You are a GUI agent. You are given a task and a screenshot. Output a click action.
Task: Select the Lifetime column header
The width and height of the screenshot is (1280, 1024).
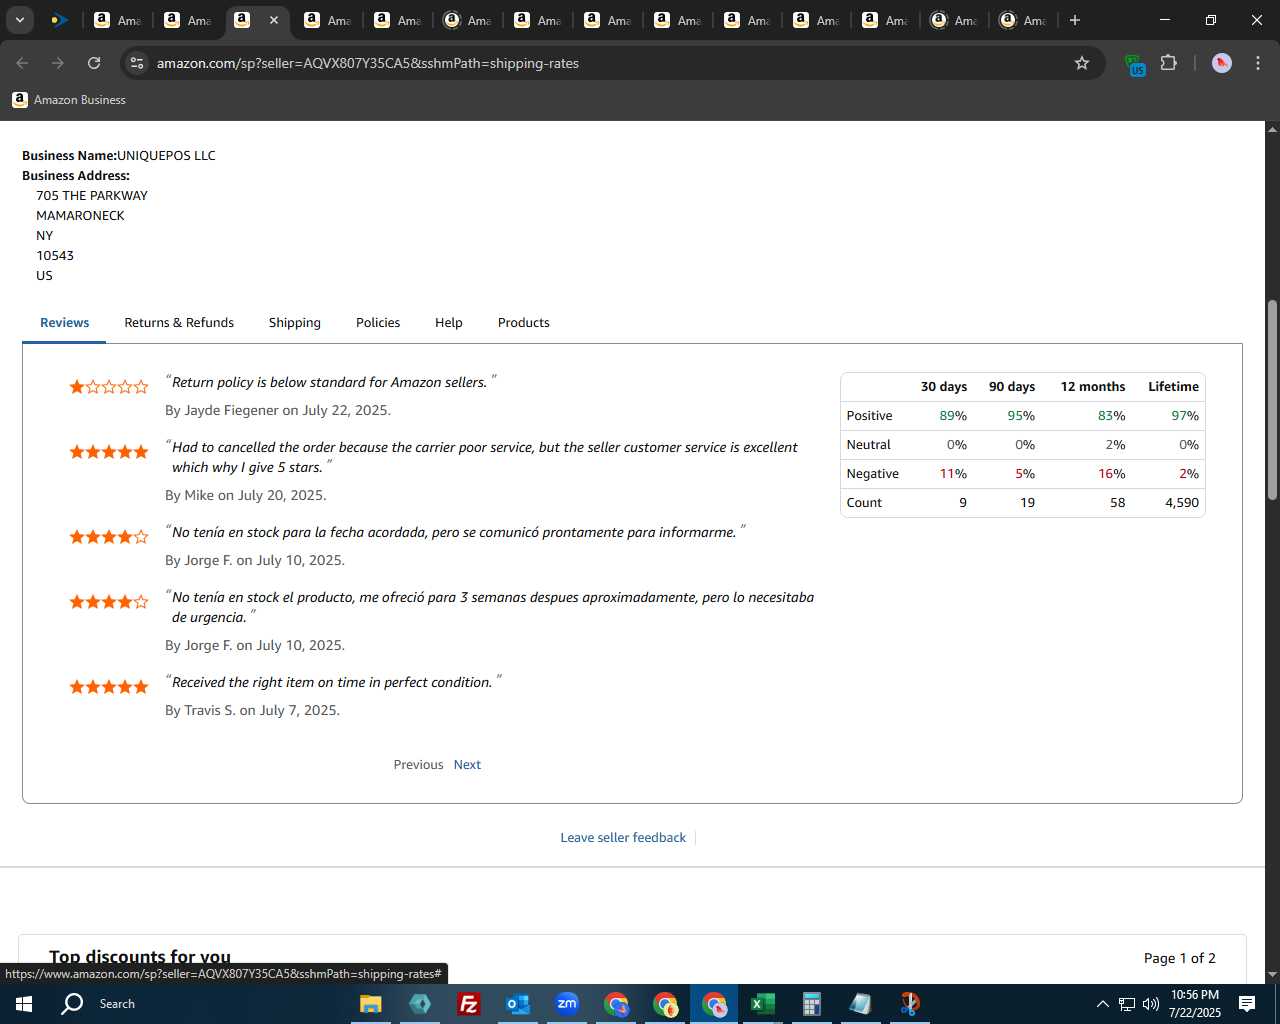pos(1173,387)
